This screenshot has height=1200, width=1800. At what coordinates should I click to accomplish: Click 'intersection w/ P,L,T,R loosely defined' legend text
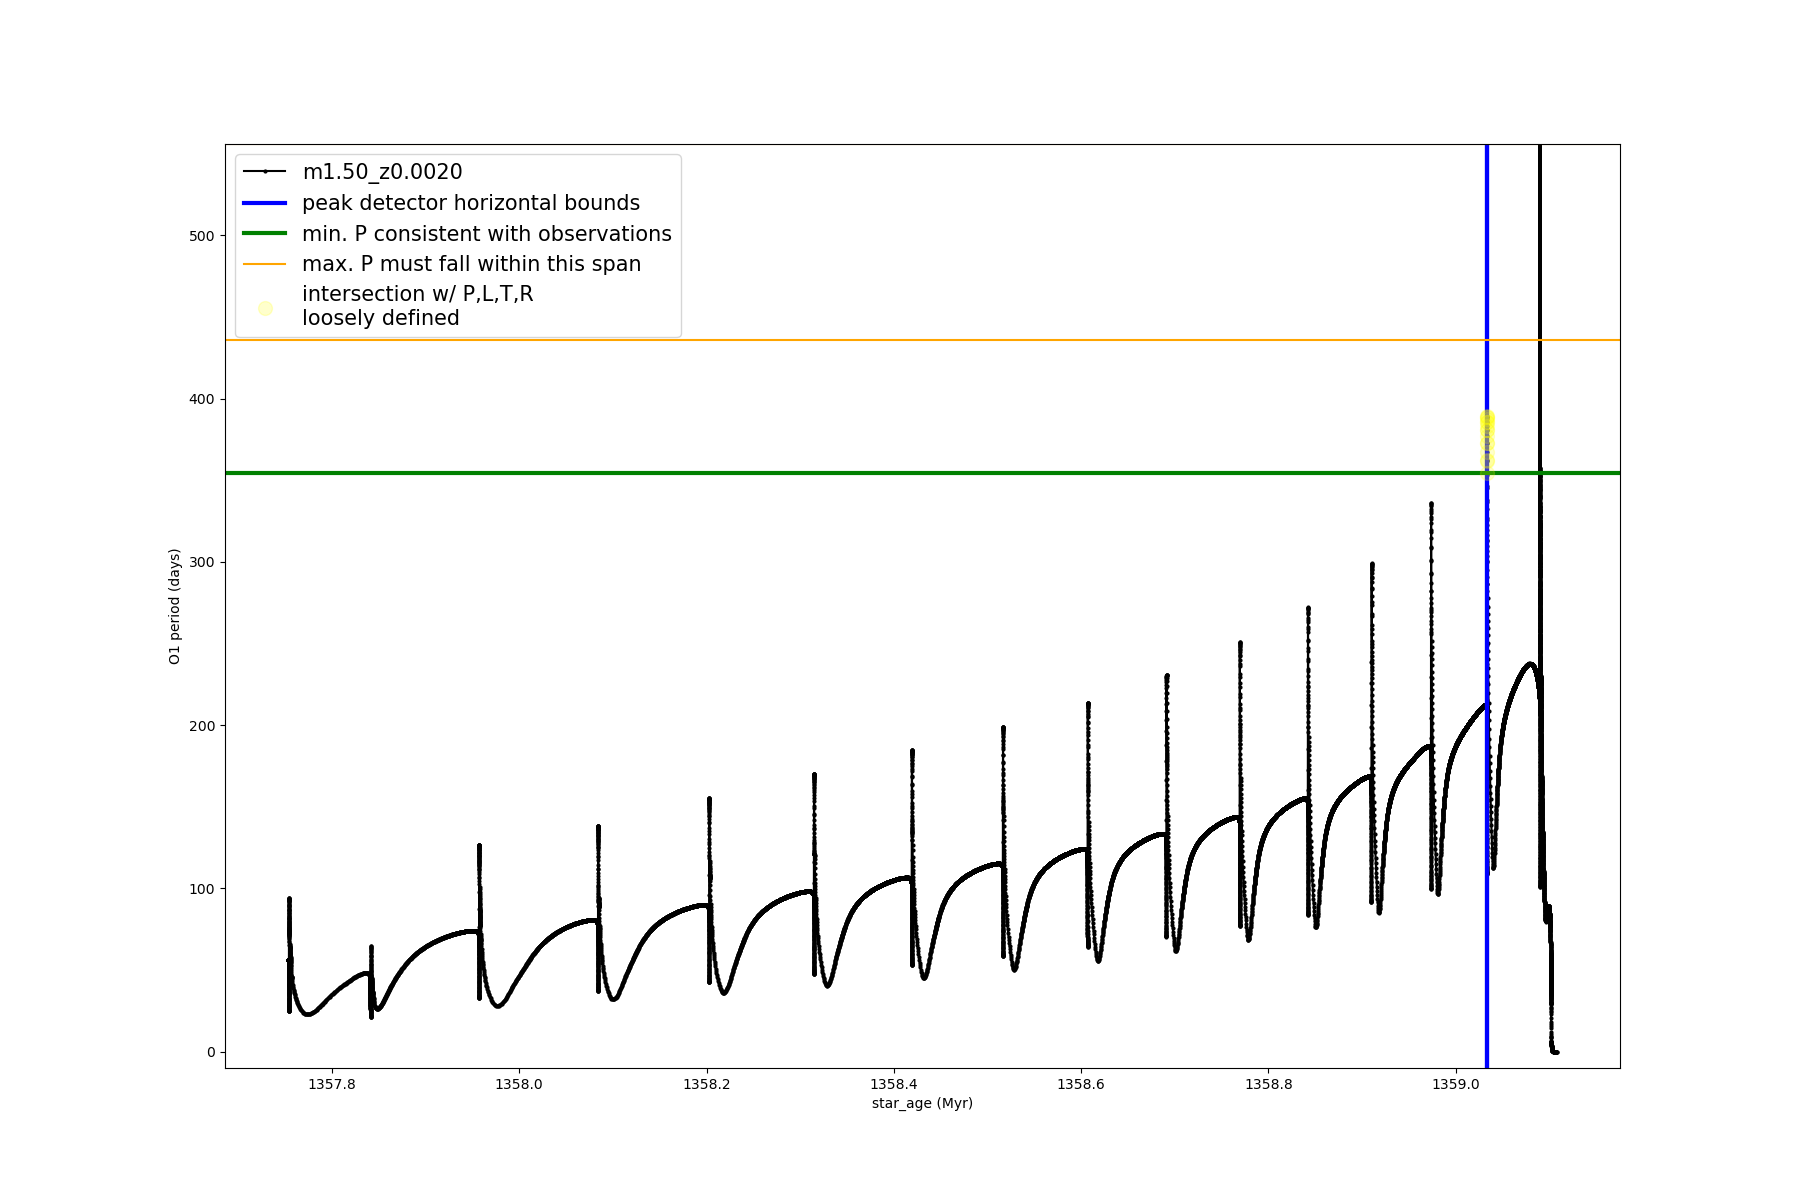[x=417, y=306]
